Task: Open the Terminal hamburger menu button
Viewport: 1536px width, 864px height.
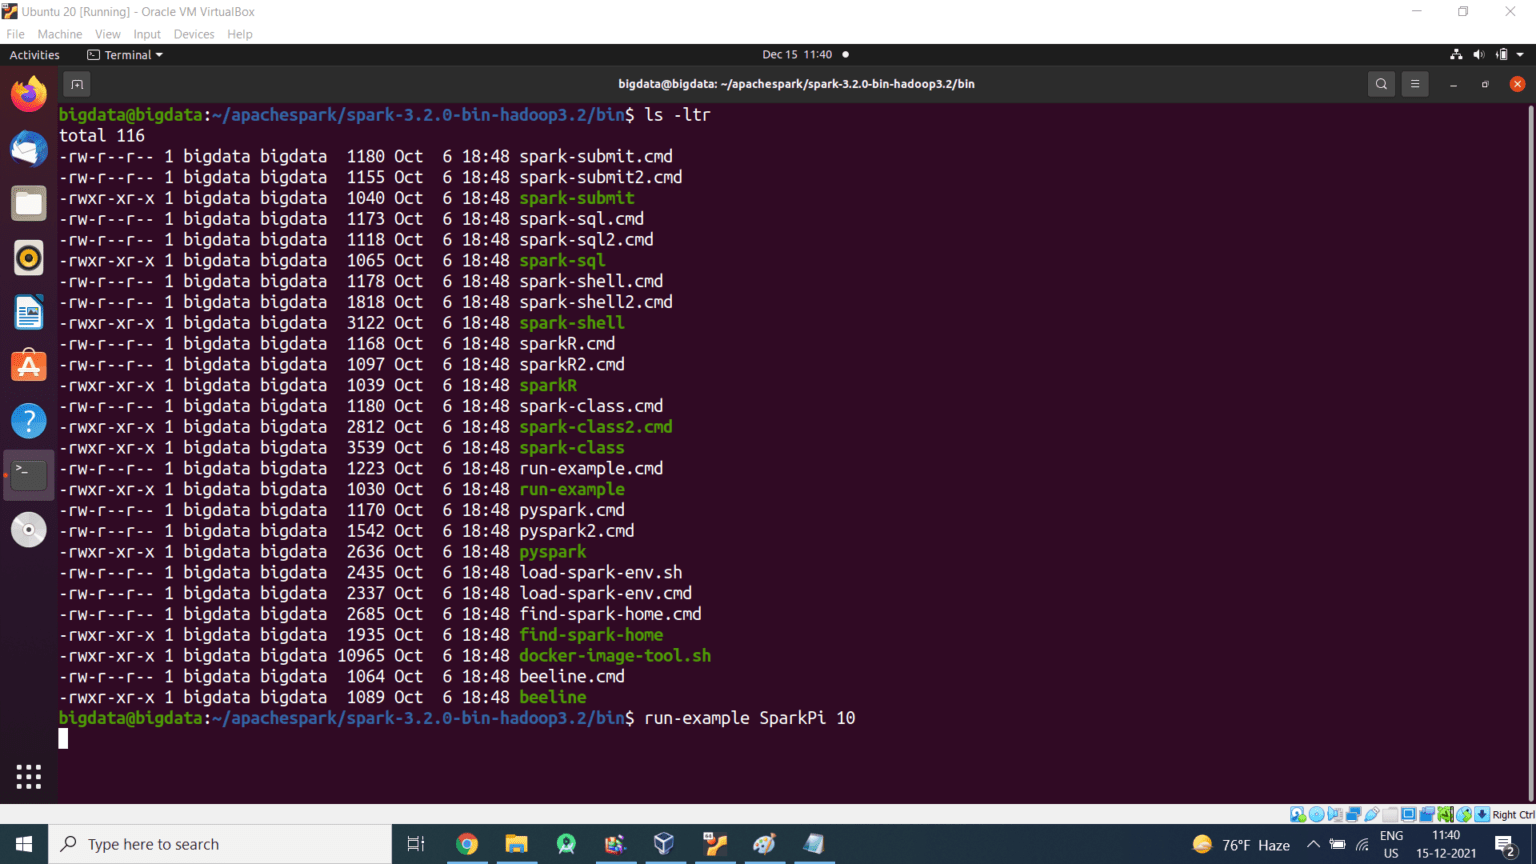Action: [x=1414, y=84]
